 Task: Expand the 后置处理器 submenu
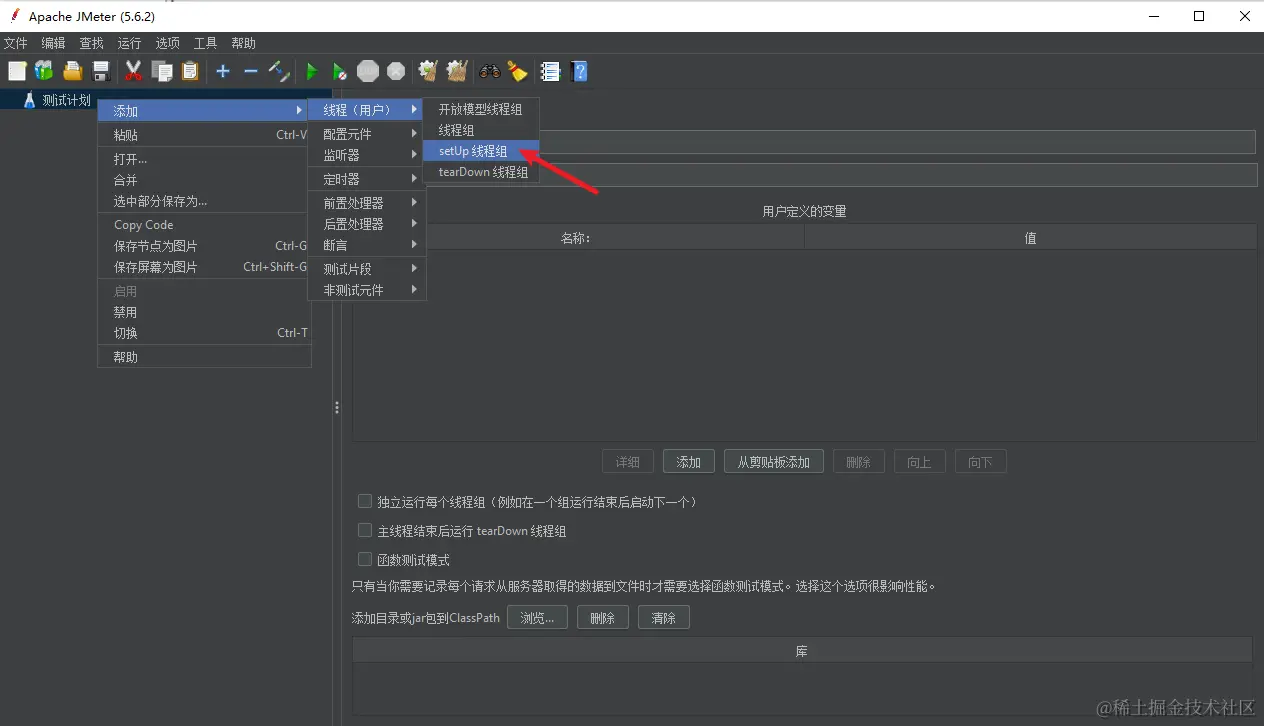pos(367,224)
